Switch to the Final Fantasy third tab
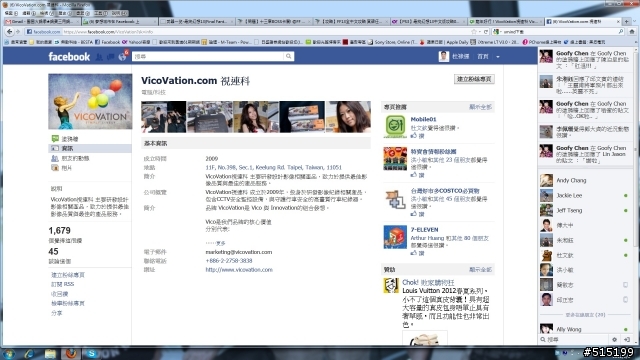The image size is (640, 360). point(196,21)
